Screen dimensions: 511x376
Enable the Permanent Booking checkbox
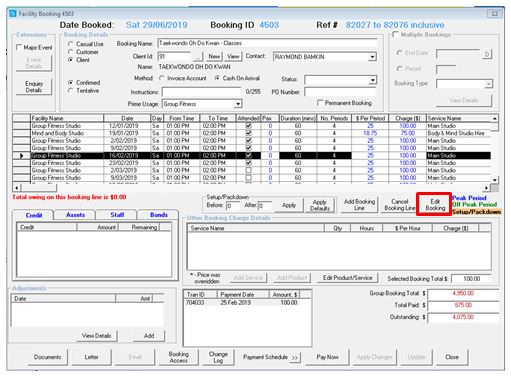pos(320,103)
